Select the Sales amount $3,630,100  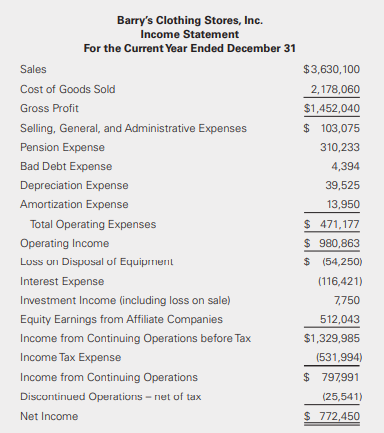(x=332, y=69)
